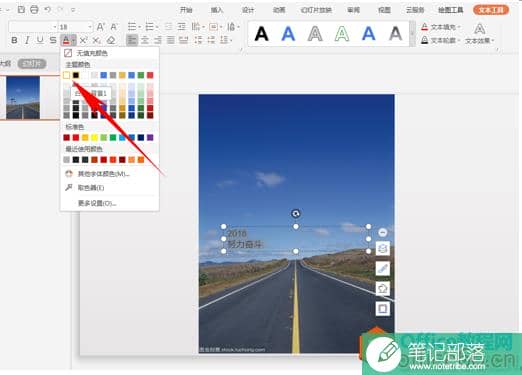Screen dimensions: 522x375
Task: Click the decrease indent icon
Action: (x=169, y=26)
